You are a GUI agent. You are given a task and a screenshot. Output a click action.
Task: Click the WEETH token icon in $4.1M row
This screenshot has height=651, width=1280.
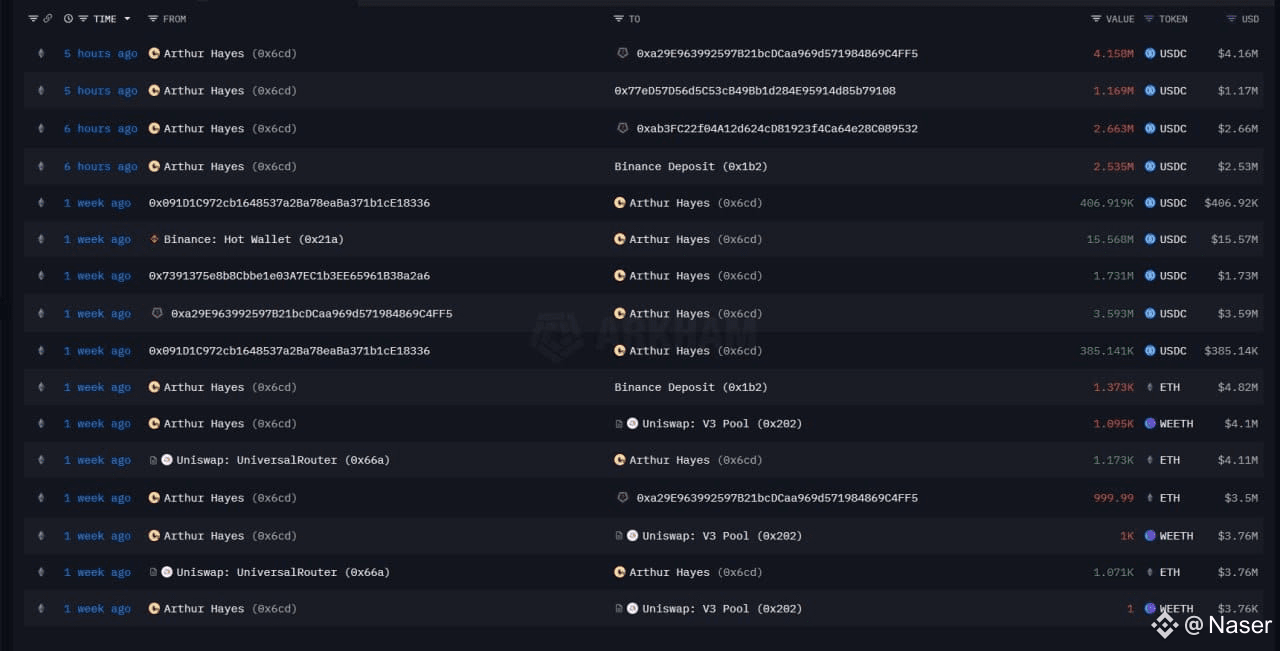pyautogui.click(x=1150, y=424)
